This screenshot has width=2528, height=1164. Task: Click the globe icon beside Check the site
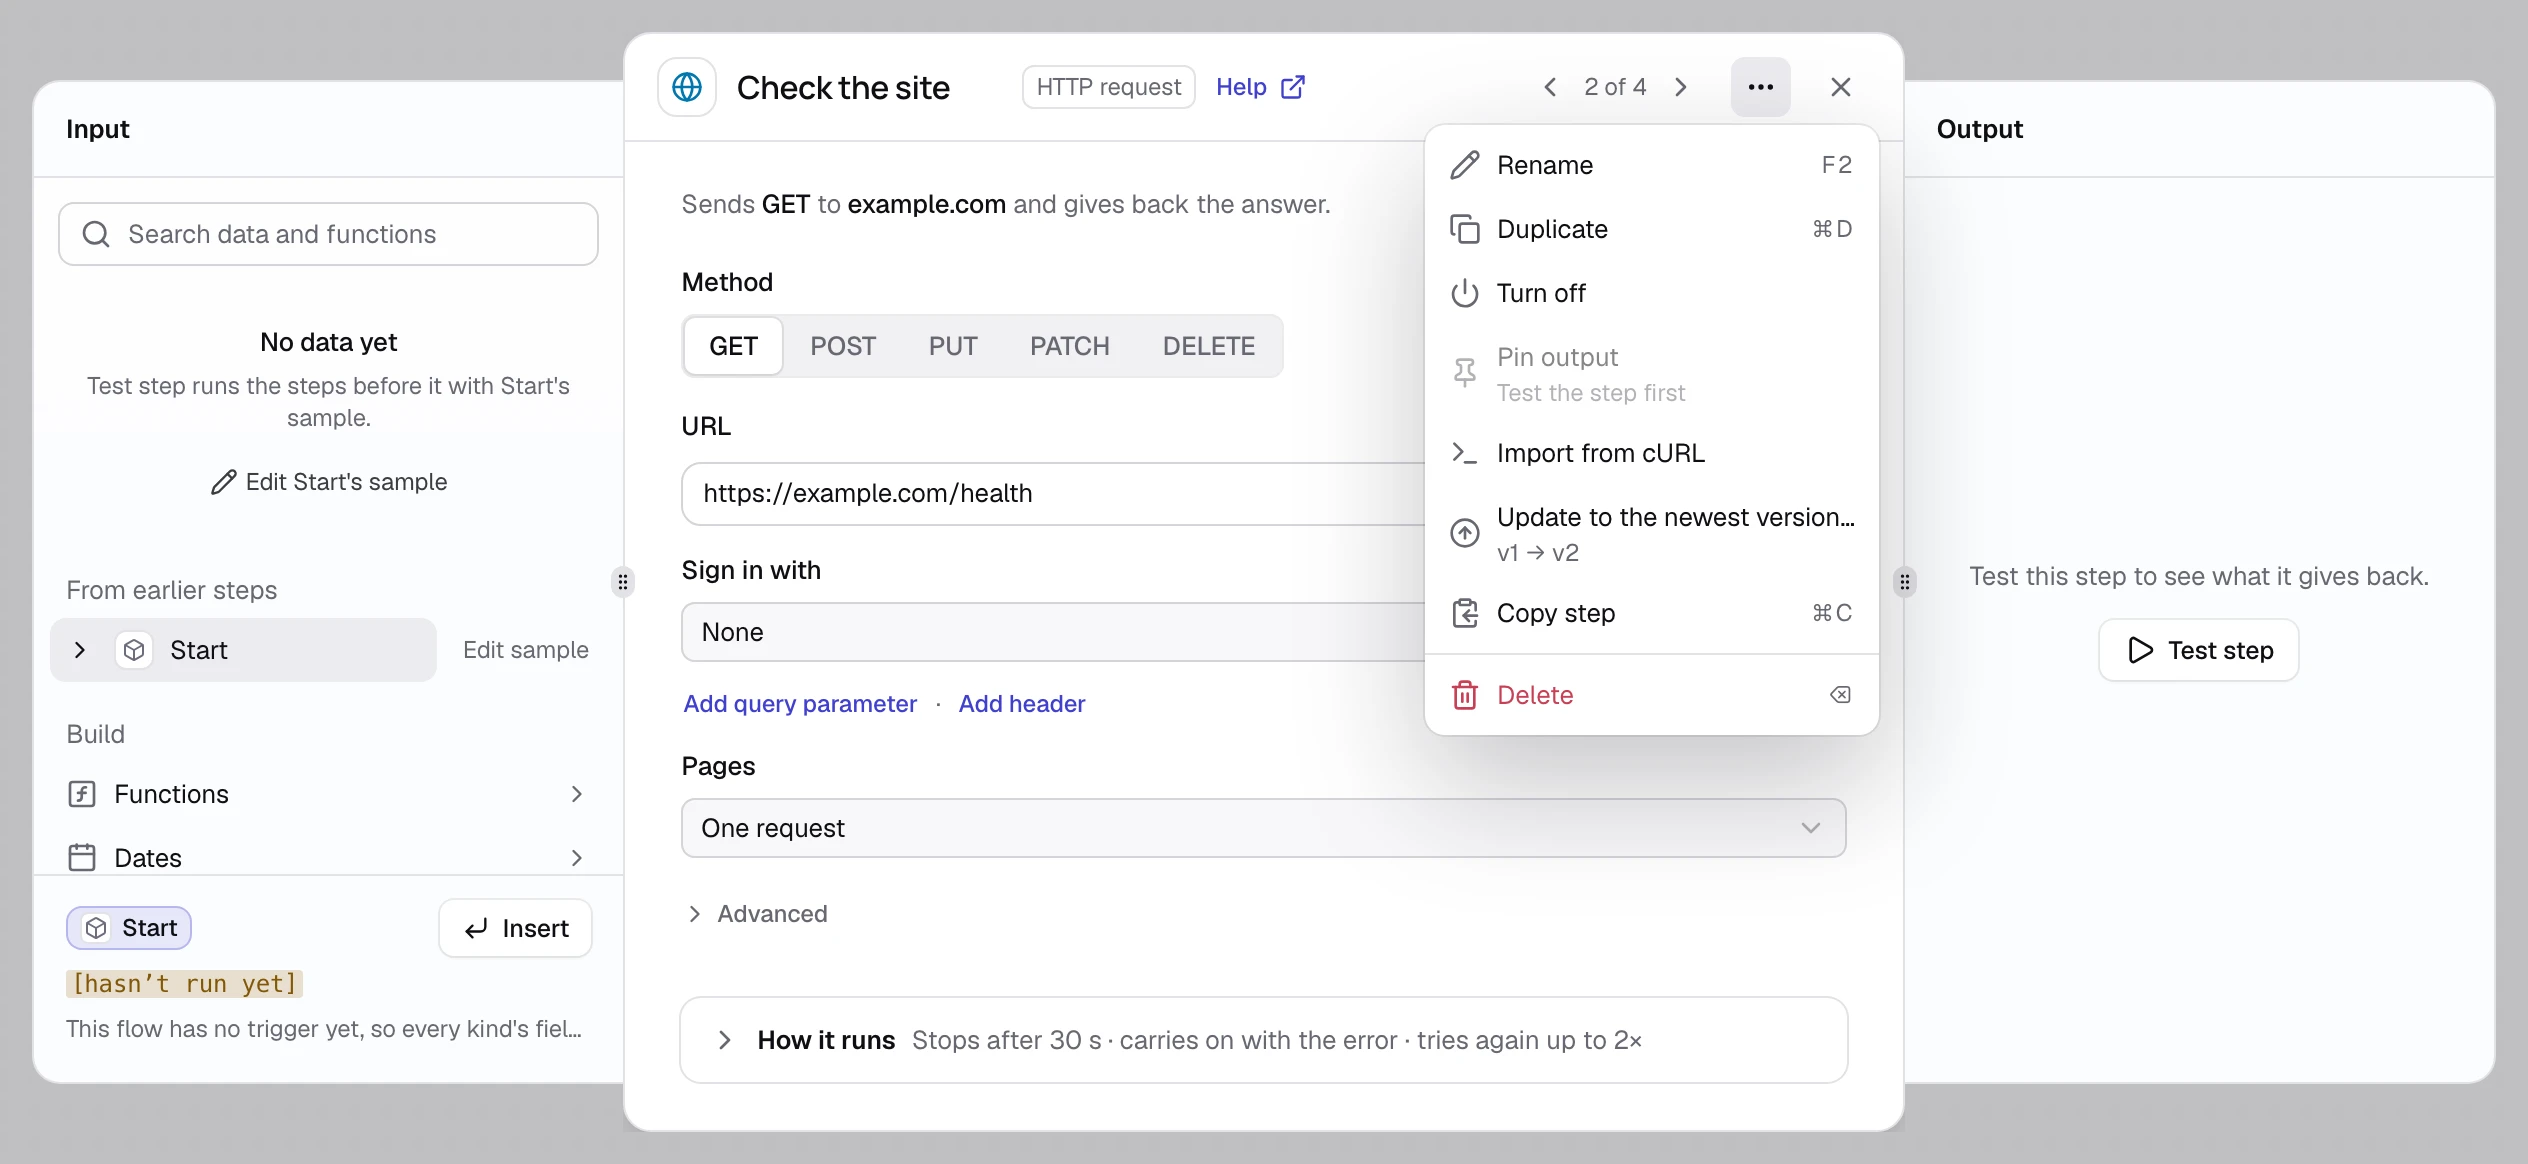687,87
